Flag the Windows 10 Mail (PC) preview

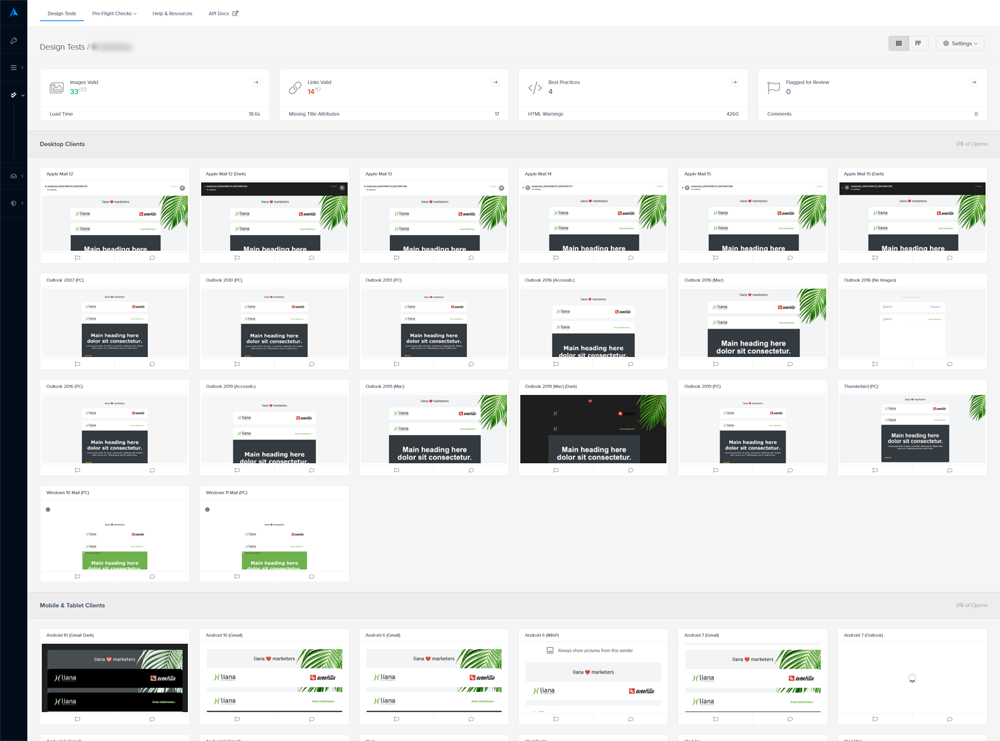coord(77,576)
